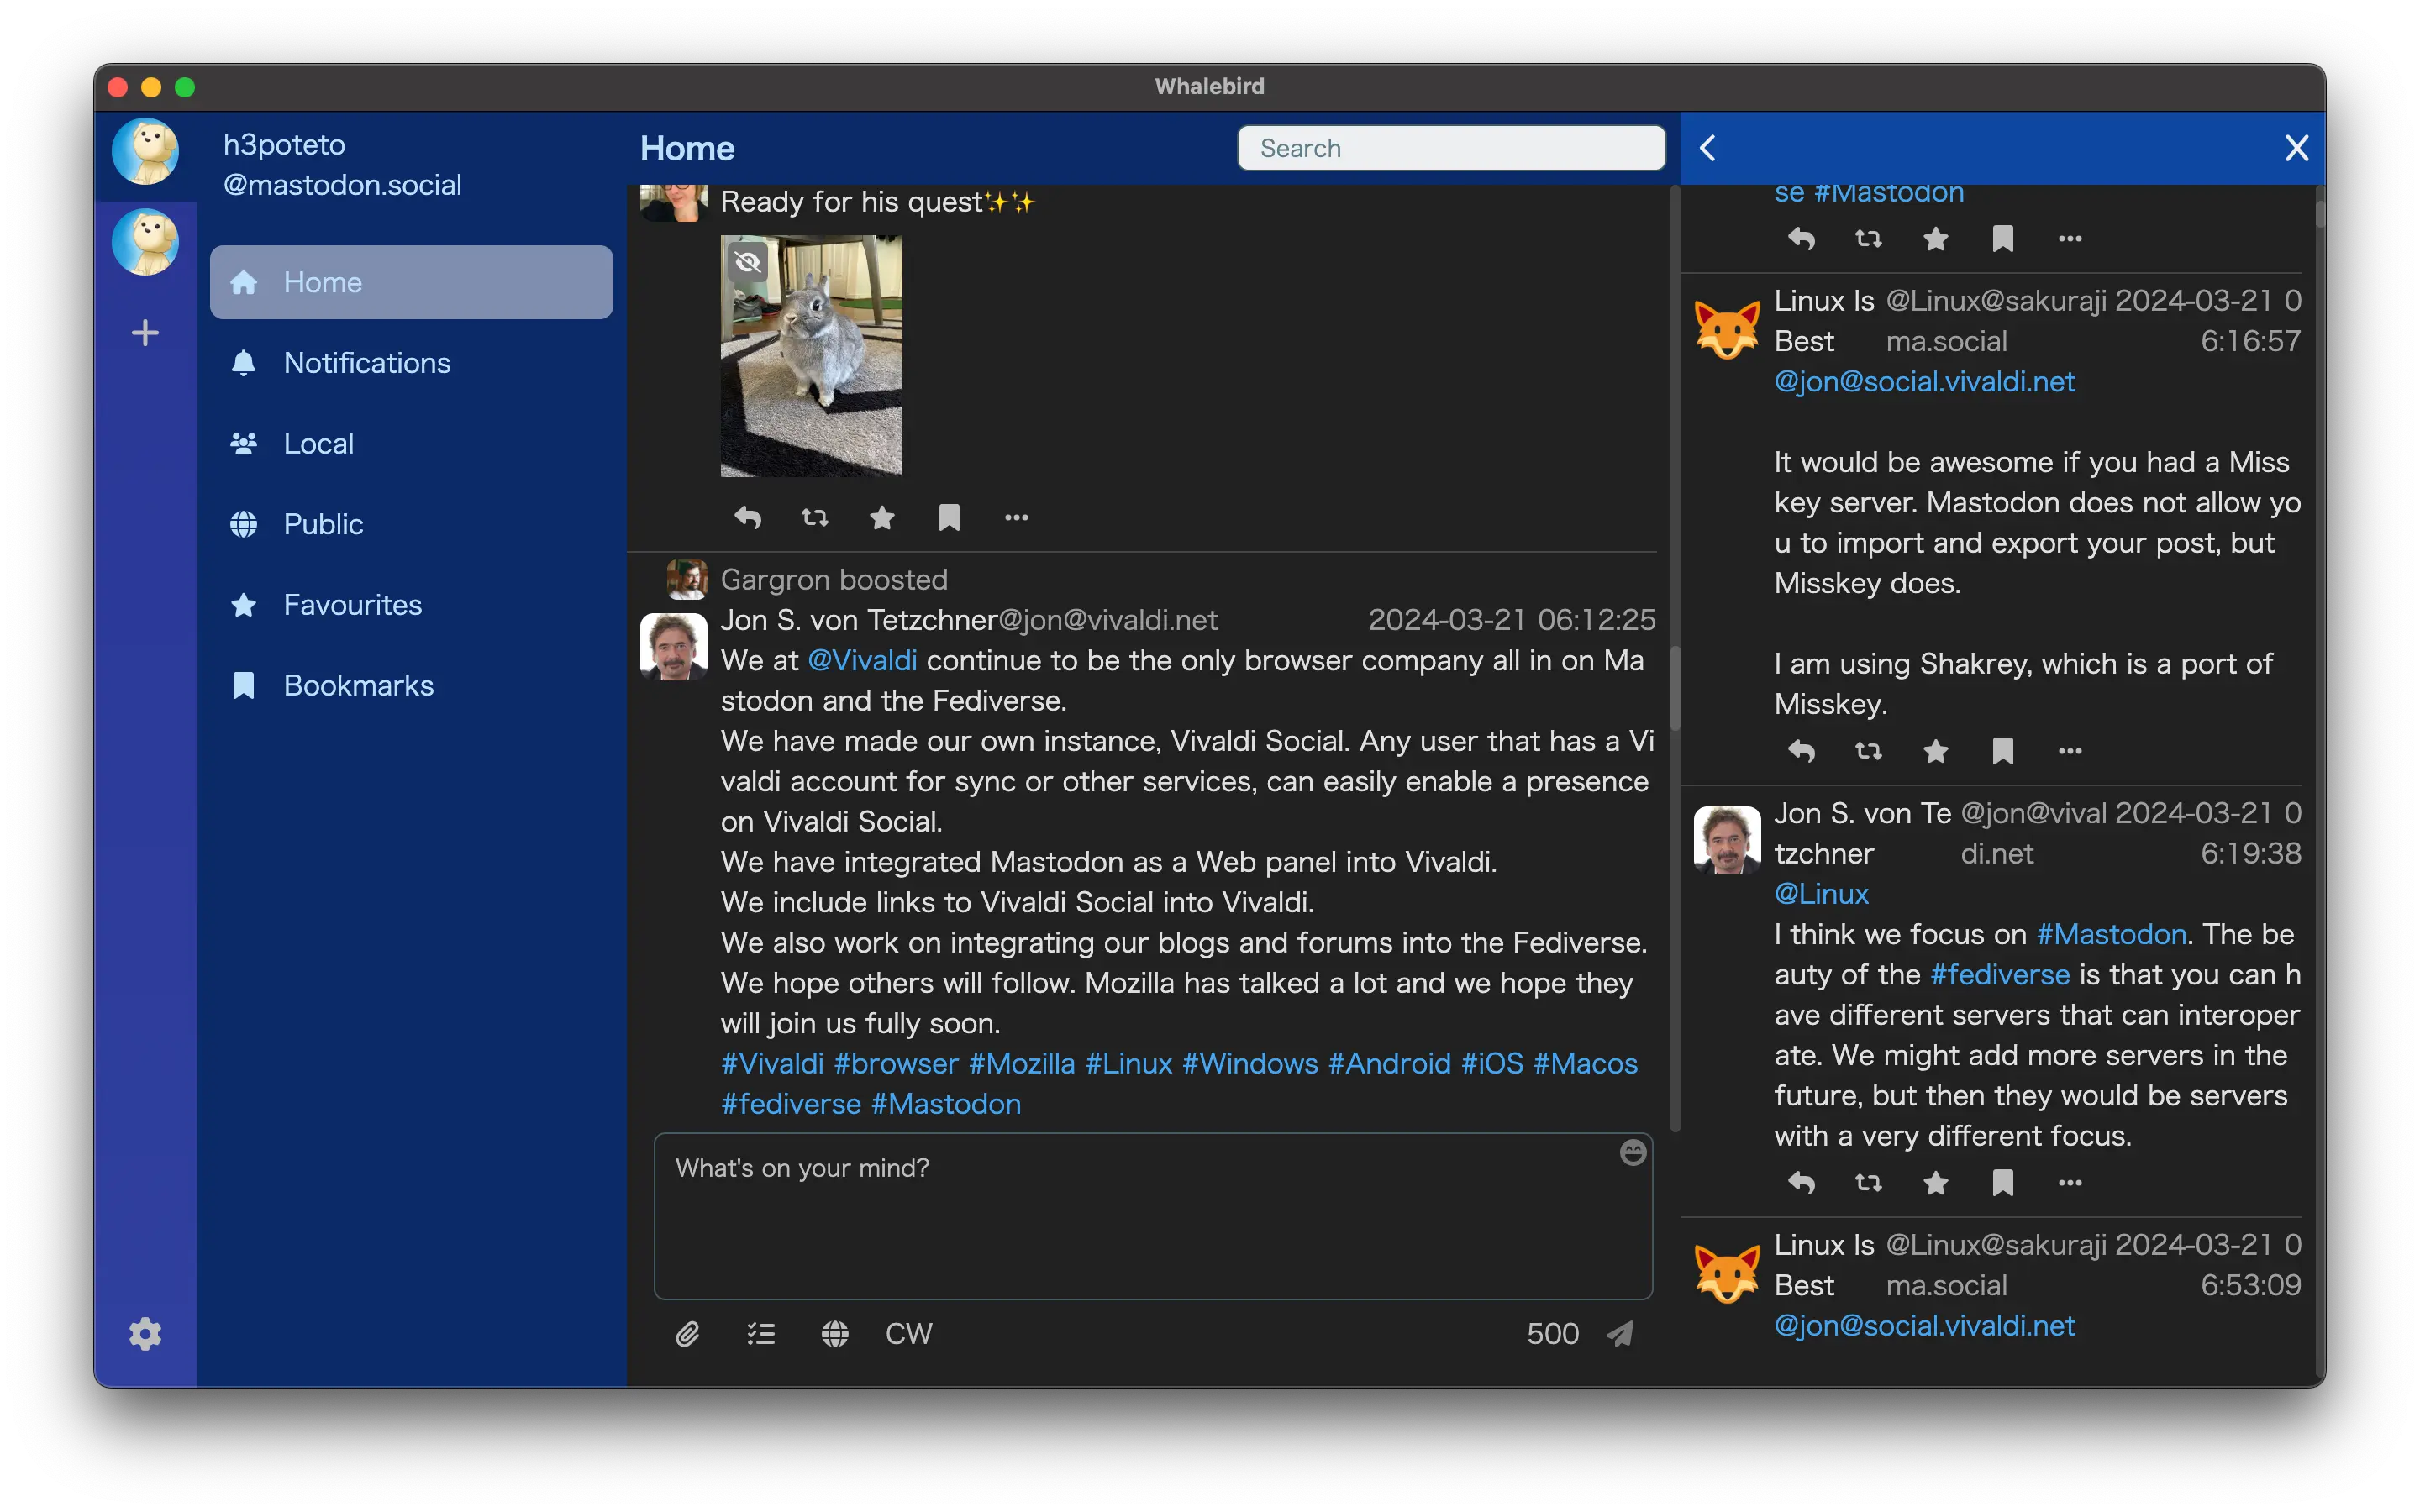The height and width of the screenshot is (1512, 2420).
Task: Click the bookmark icon on Jon S. von Tetzchner post
Action: tap(2000, 1184)
